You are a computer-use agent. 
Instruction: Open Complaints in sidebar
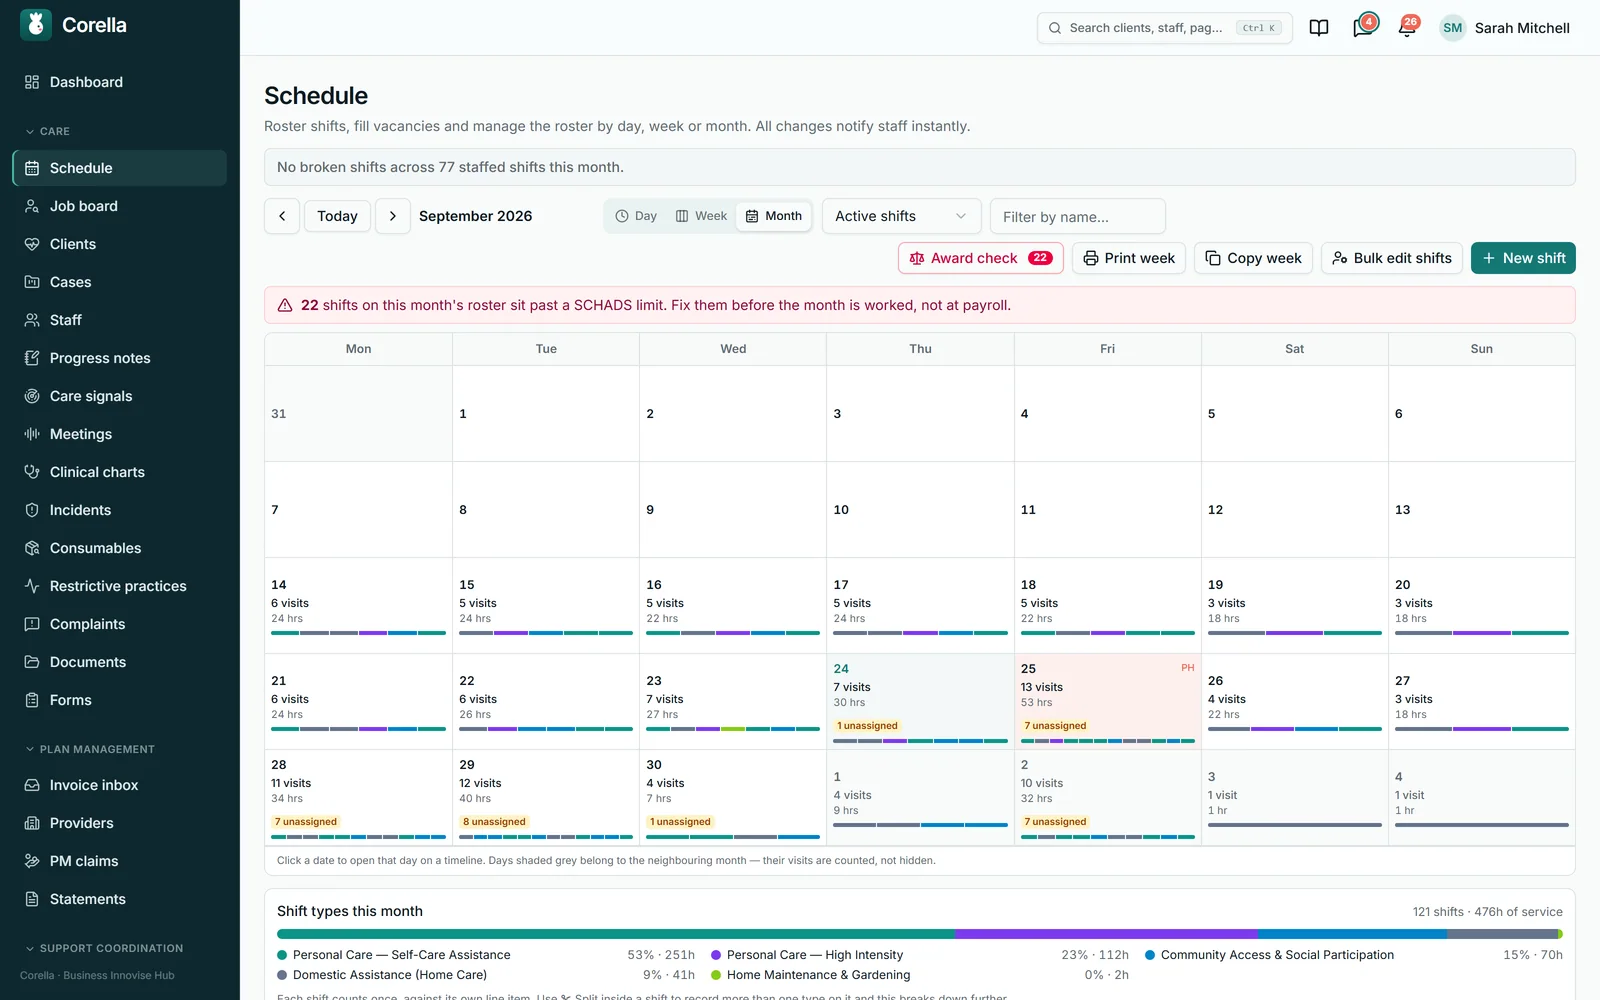120,624
